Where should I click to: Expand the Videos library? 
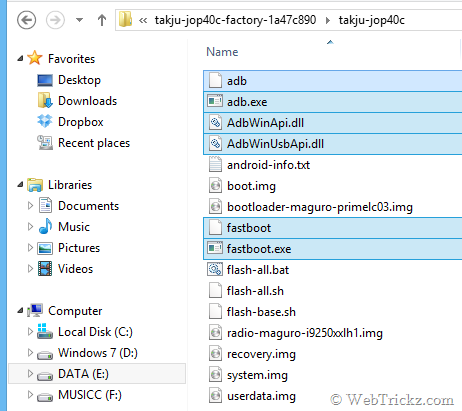30,269
